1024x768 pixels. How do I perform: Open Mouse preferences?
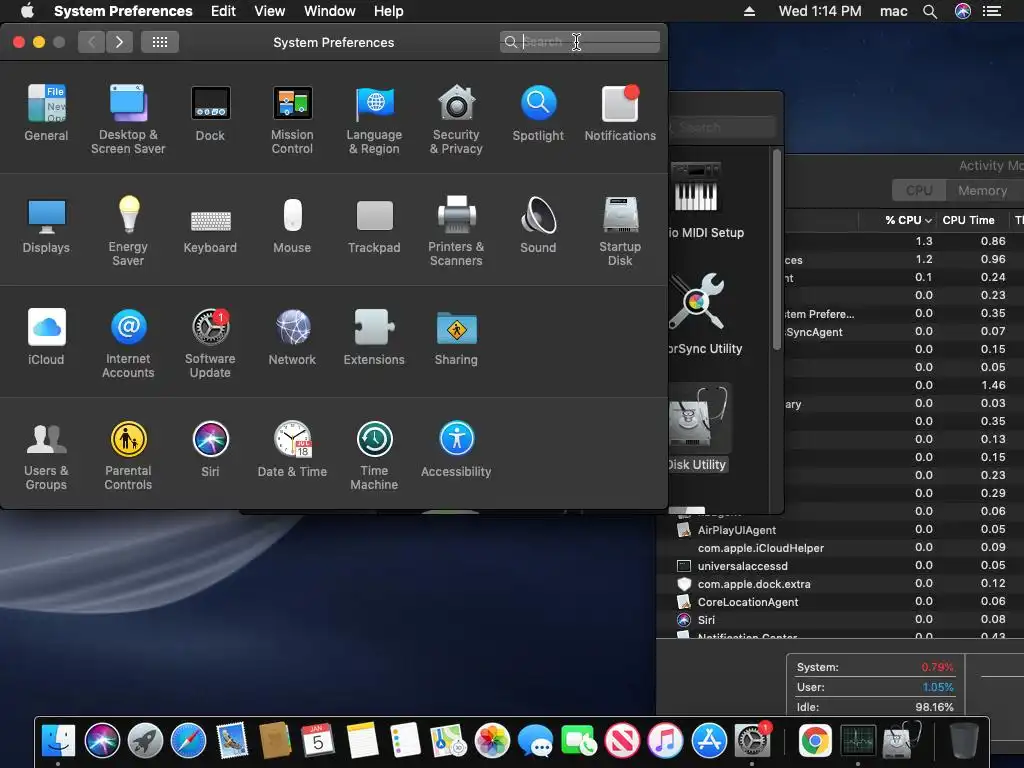pos(292,225)
